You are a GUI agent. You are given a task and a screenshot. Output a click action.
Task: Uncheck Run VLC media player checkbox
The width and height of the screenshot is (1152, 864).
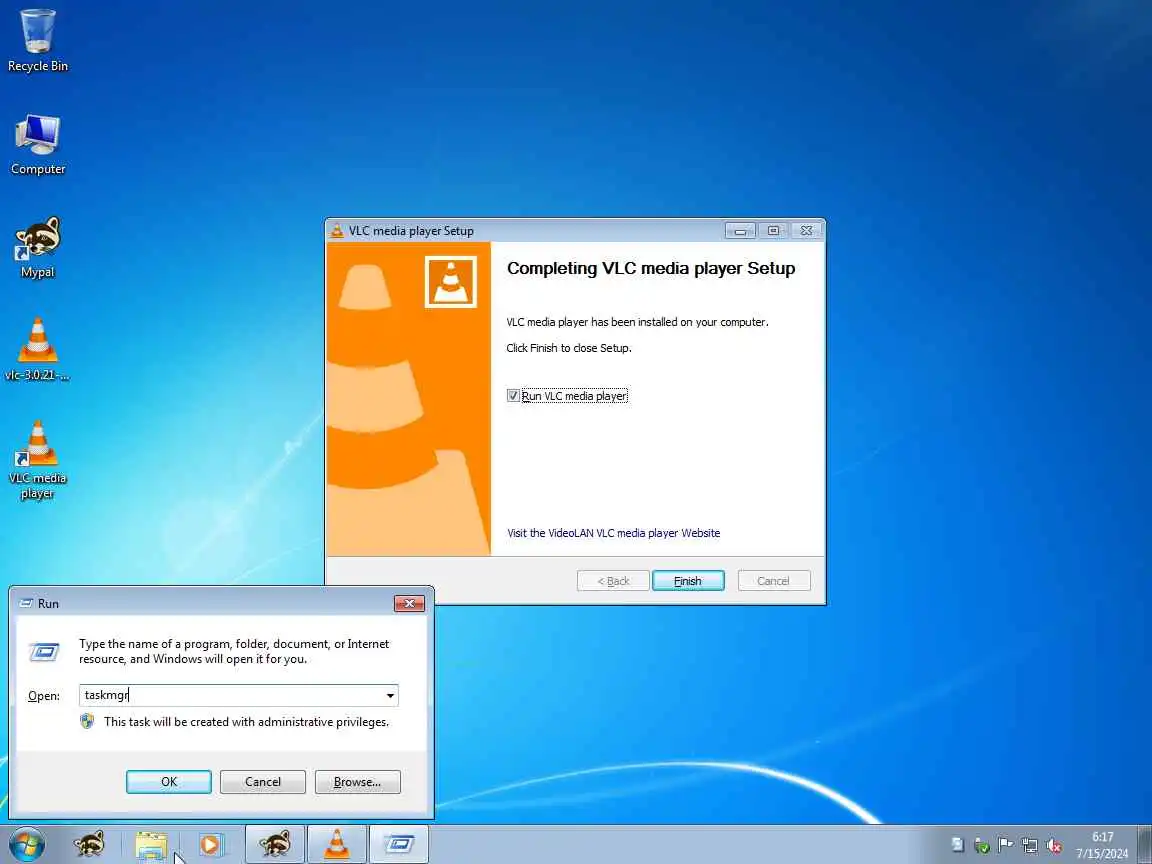[513, 395]
